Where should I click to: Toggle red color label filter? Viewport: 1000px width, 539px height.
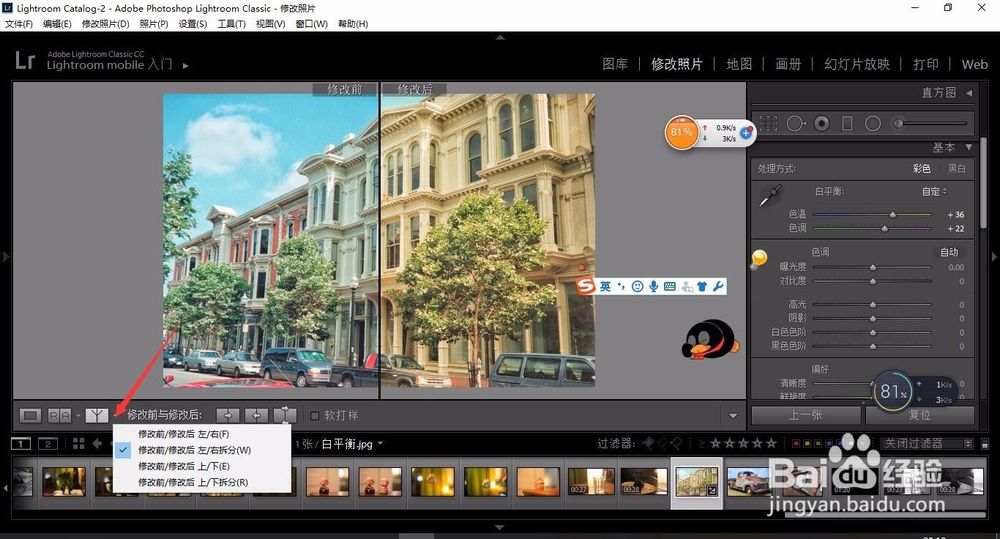tap(795, 443)
